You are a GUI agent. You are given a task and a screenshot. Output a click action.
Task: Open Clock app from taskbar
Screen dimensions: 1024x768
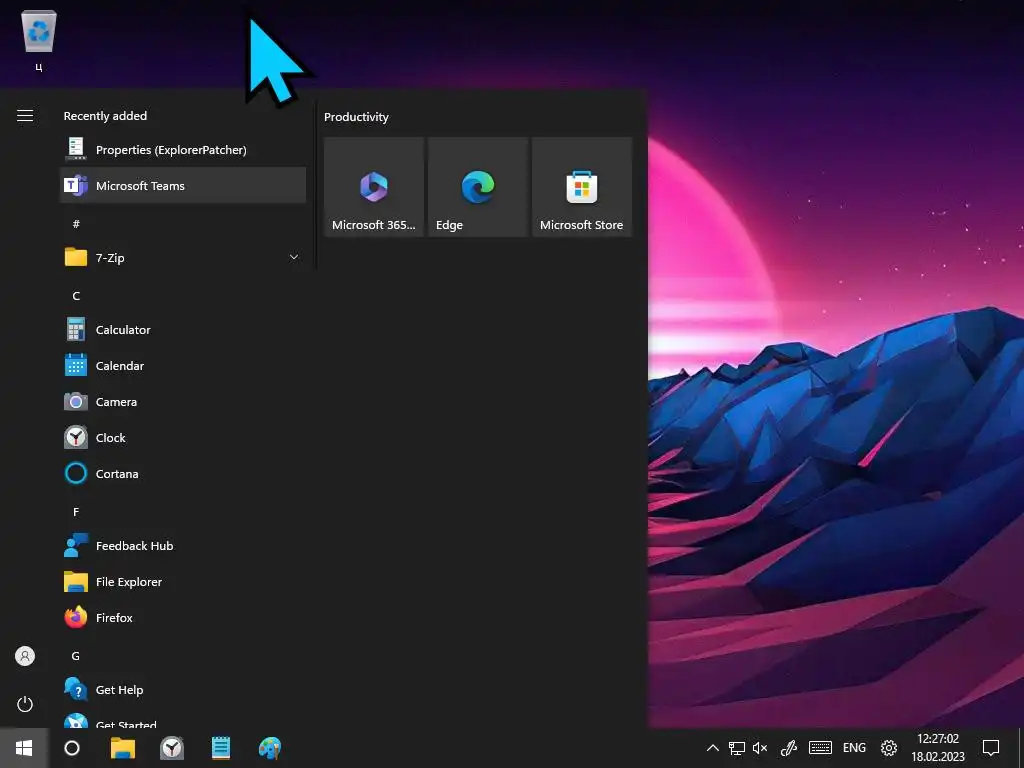click(172, 748)
